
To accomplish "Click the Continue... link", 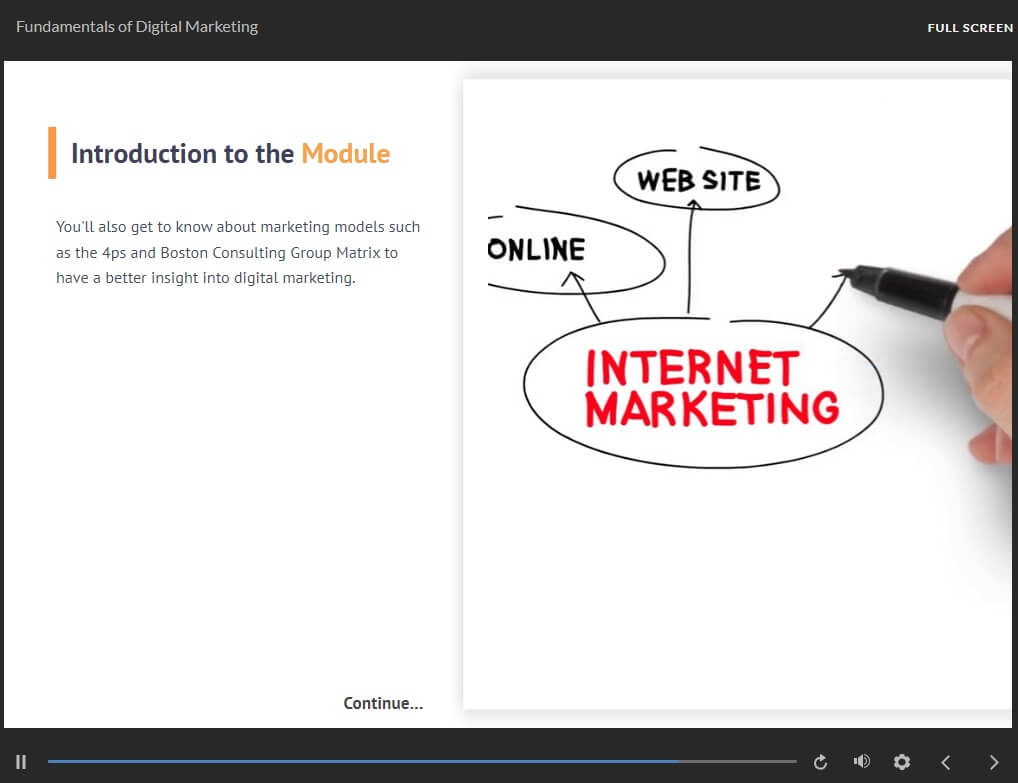I will (x=383, y=703).
